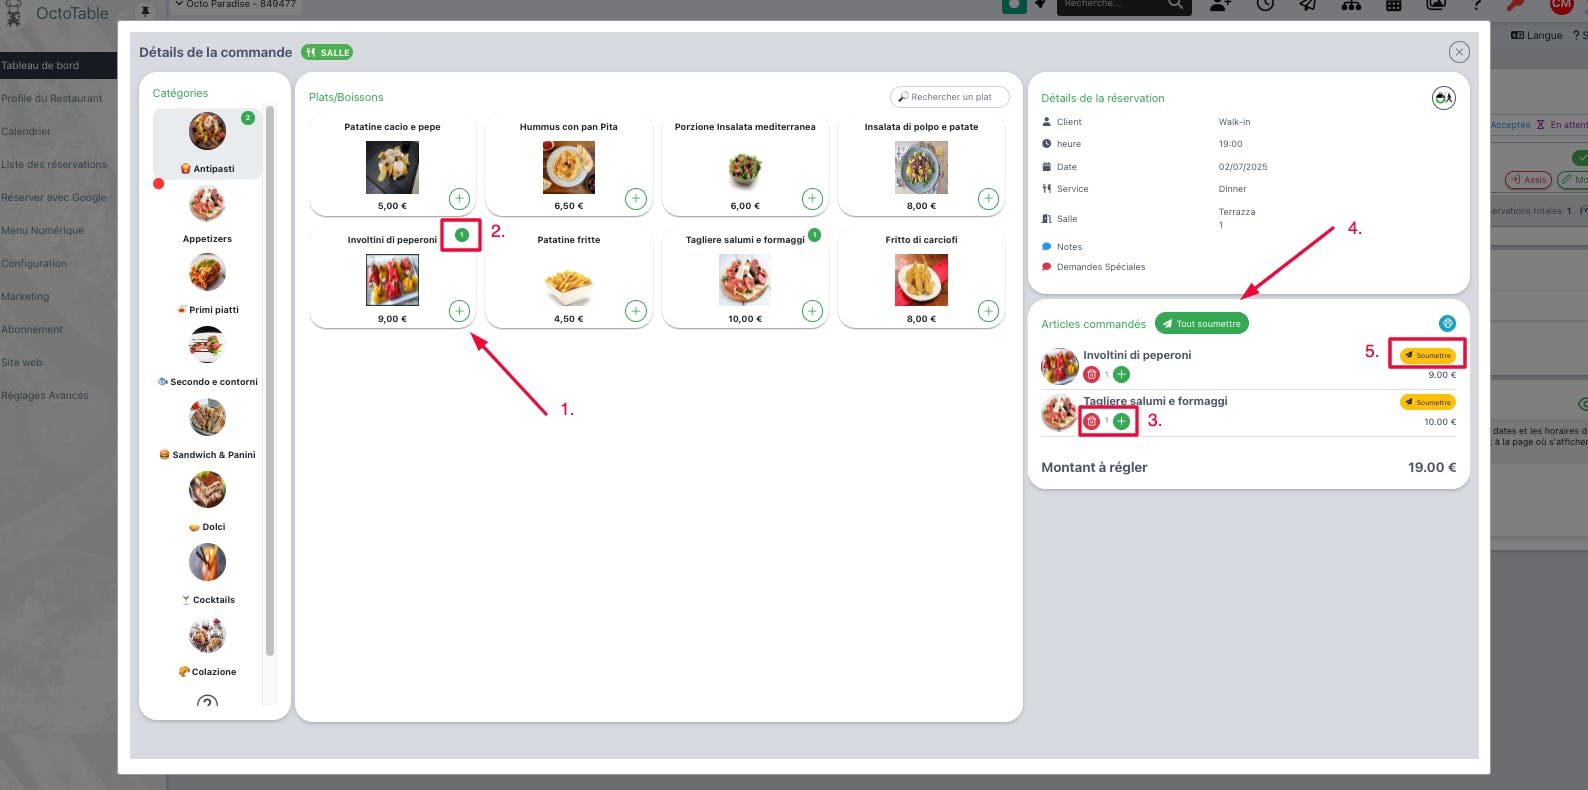Add Fritto di carciofi plus icon
The image size is (1588, 790).
pyautogui.click(x=988, y=311)
